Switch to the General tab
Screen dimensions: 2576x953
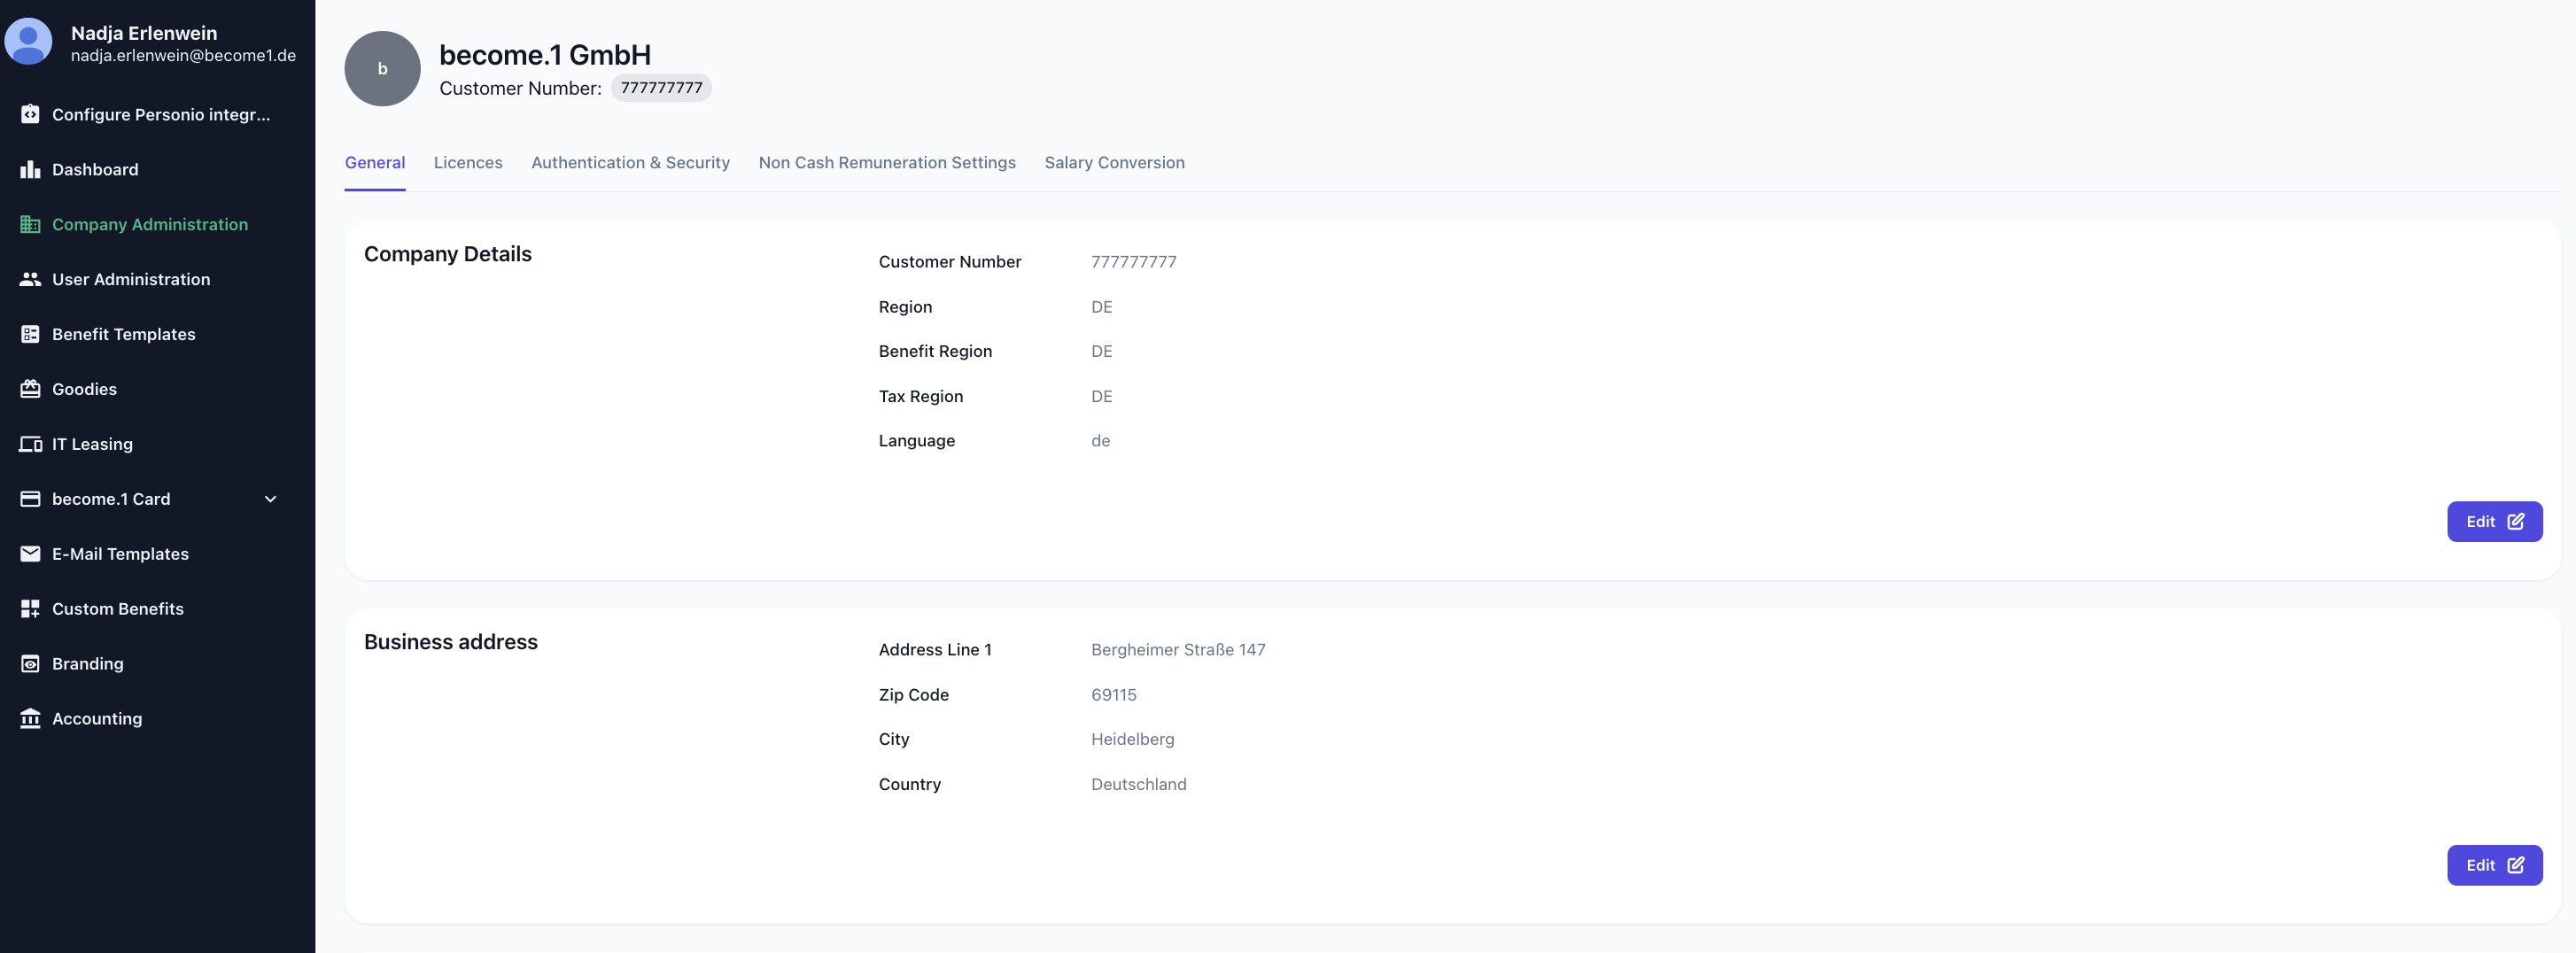click(375, 163)
